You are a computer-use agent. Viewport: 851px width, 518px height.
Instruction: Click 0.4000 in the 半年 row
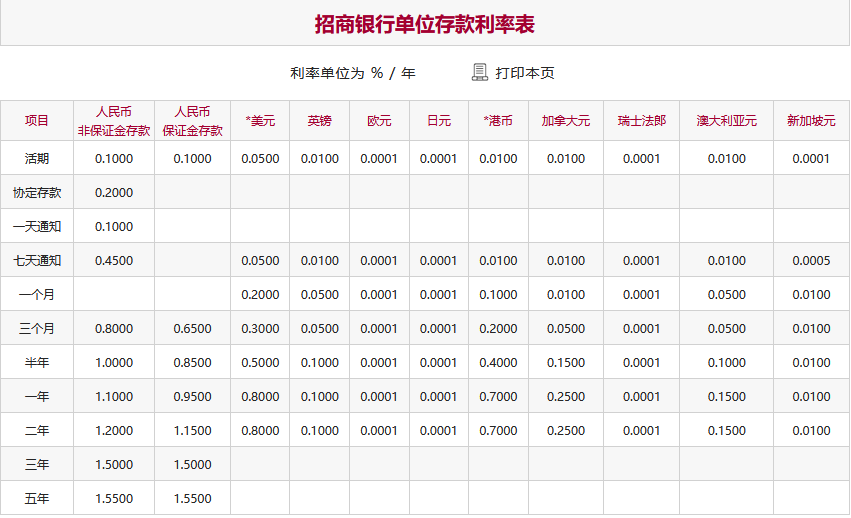(498, 363)
